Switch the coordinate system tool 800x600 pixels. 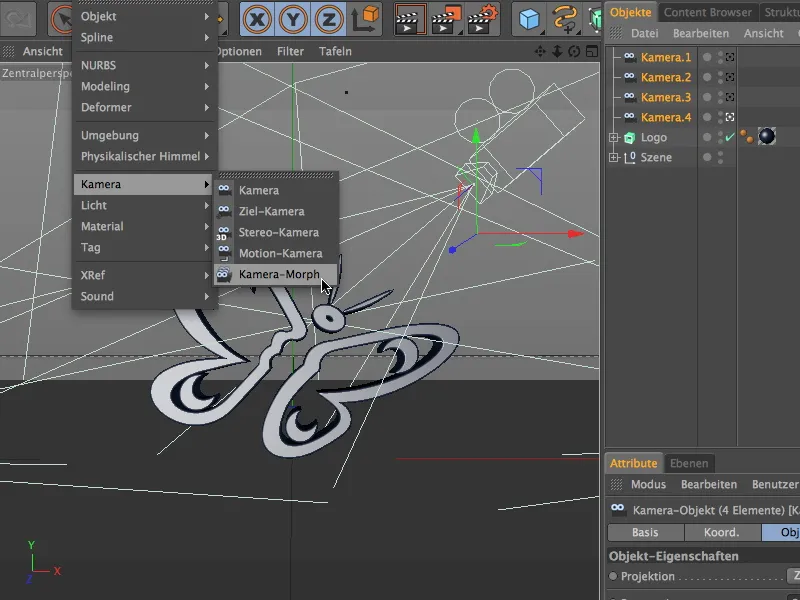pyautogui.click(x=364, y=20)
